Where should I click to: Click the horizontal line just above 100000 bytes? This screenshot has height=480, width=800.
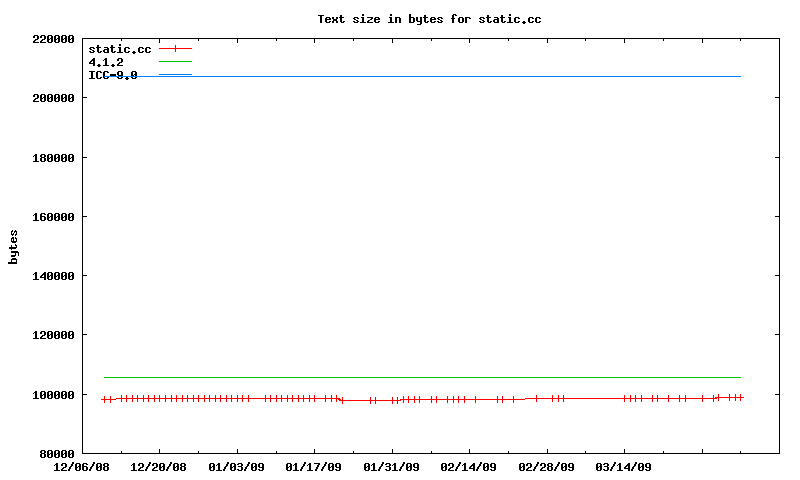pyautogui.click(x=420, y=377)
